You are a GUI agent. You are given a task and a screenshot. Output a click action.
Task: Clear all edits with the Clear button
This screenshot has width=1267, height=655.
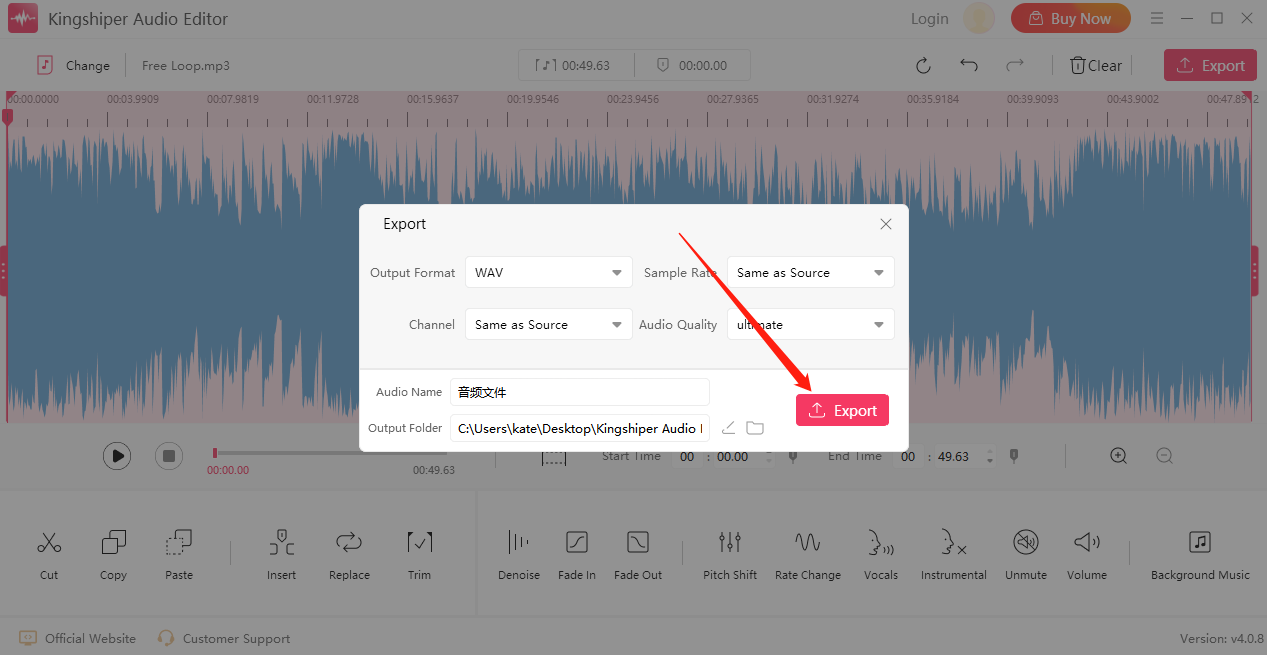tap(1095, 65)
